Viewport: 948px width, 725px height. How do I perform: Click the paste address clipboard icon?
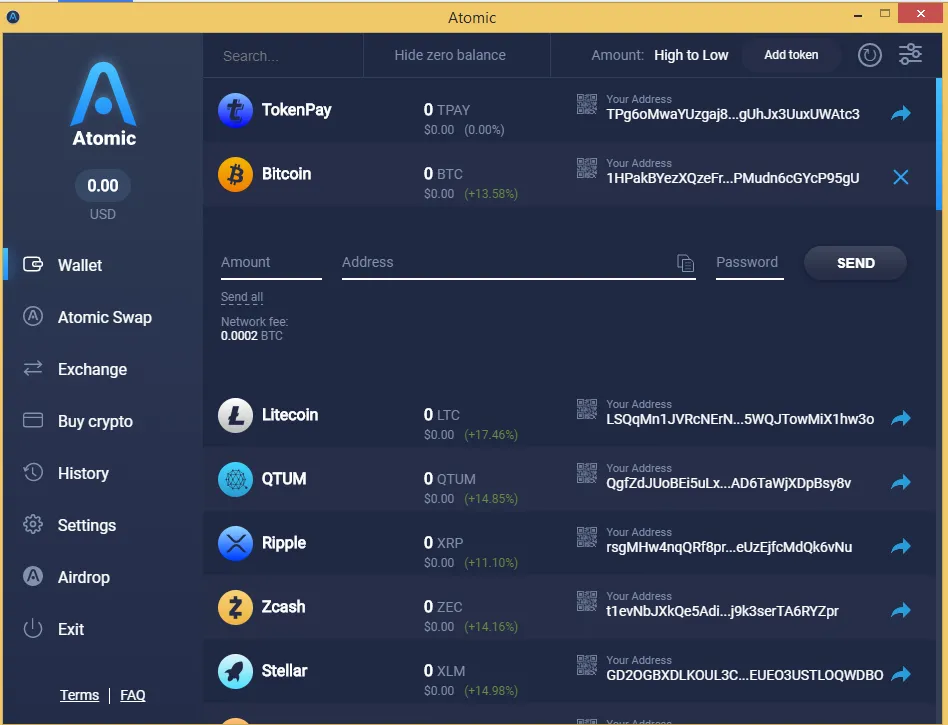pos(685,263)
